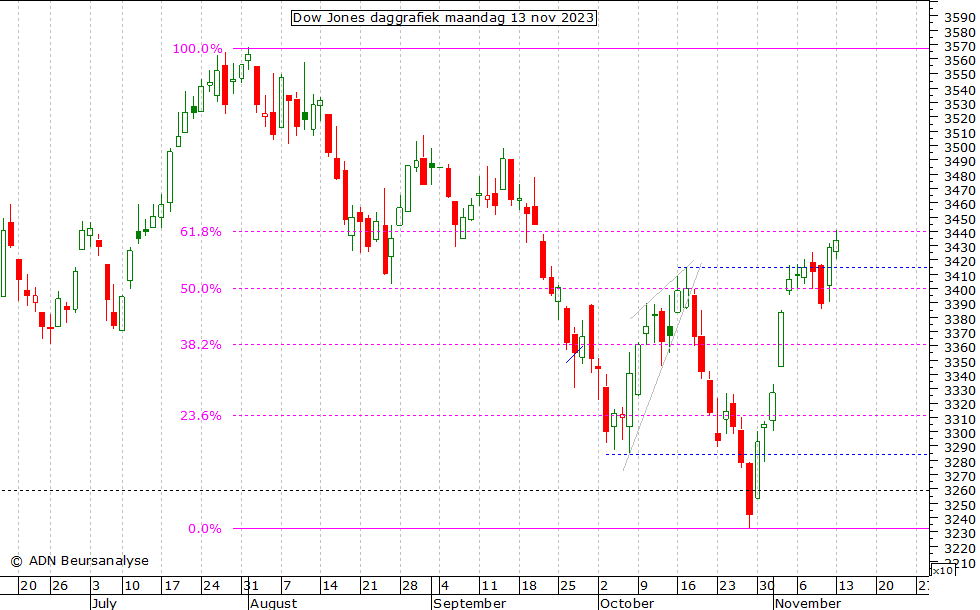Viewport: 980px width, 610px height.
Task: Select the blue dotted horizontal support line
Action: [x=760, y=454]
